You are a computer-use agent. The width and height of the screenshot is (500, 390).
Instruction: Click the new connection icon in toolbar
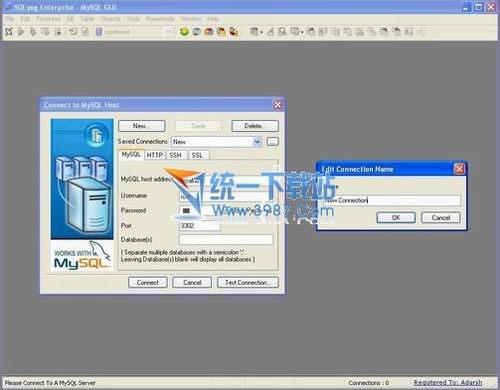(x=9, y=32)
